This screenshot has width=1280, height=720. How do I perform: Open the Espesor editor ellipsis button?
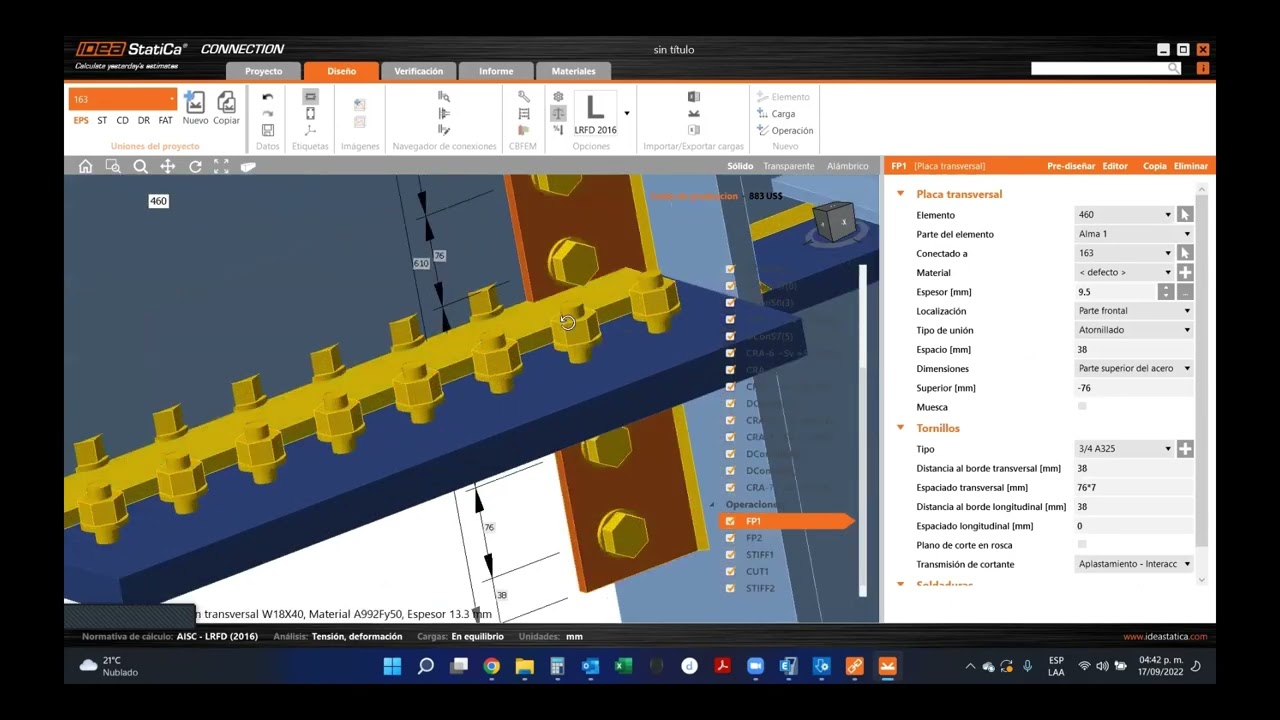coord(1185,292)
